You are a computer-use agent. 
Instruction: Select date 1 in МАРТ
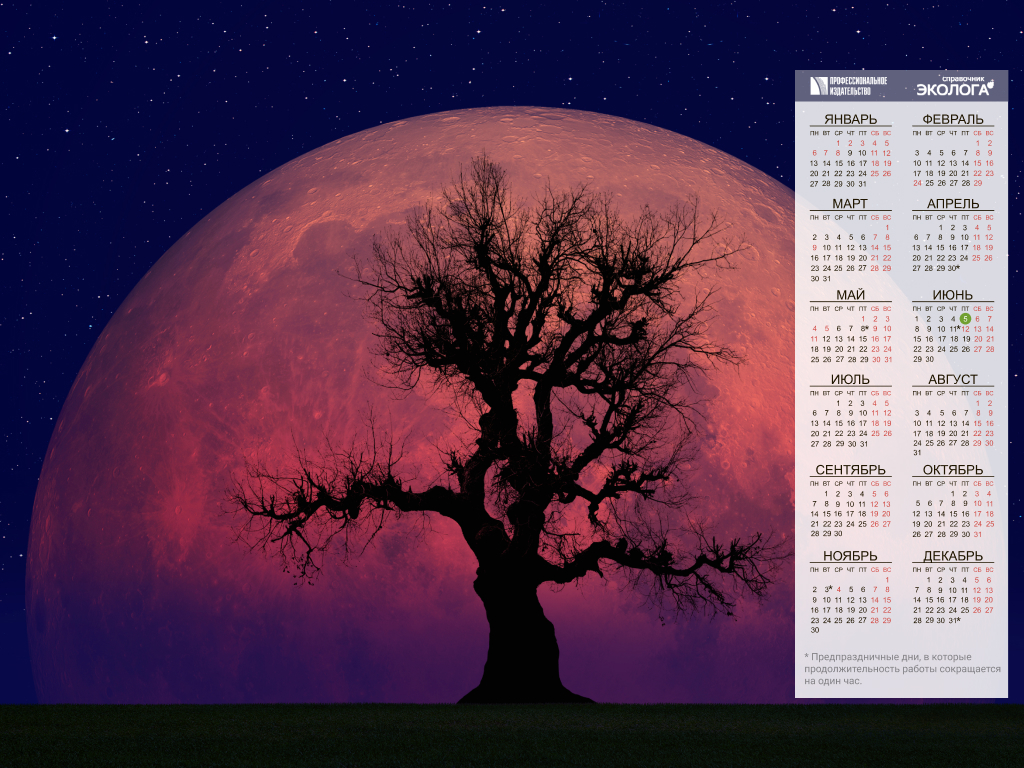[887, 227]
